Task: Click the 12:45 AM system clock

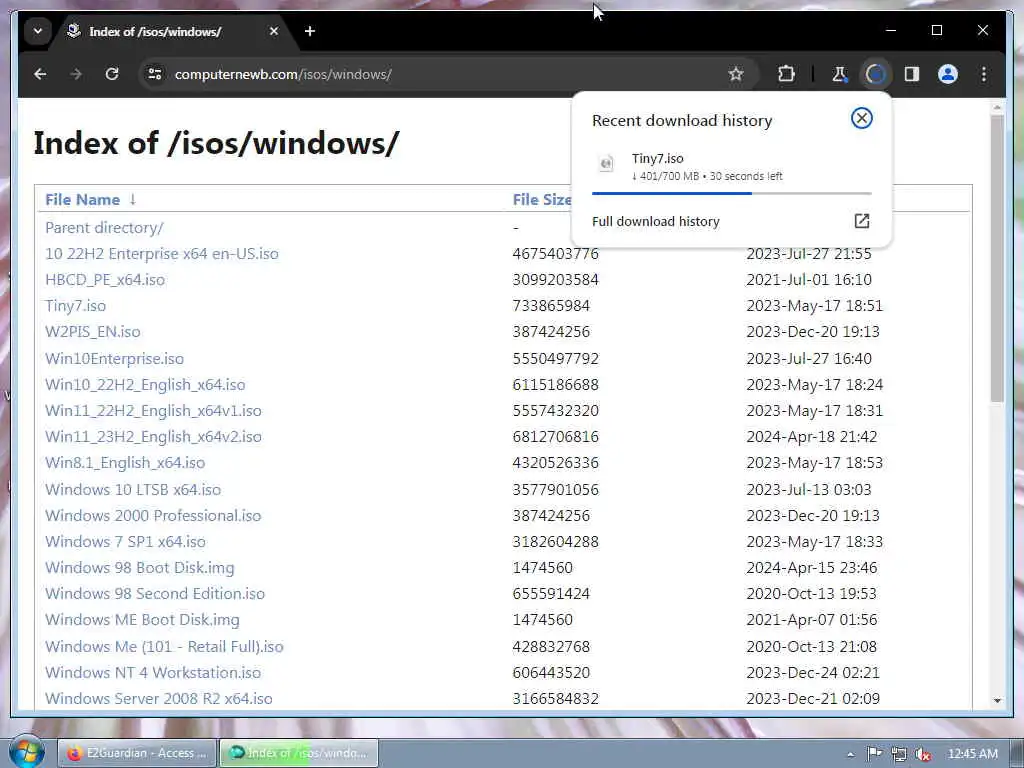Action: pos(972,754)
